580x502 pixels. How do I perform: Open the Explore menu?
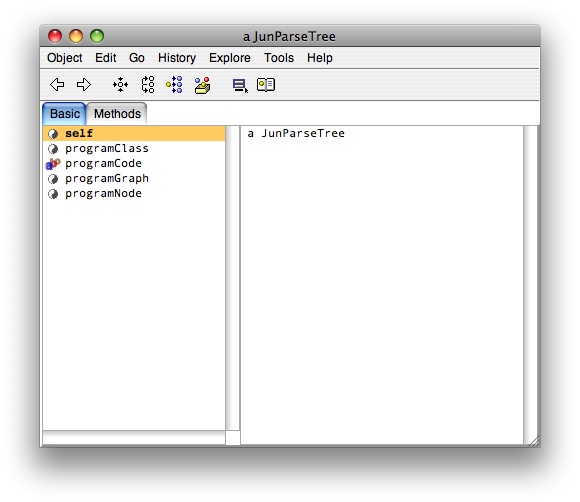230,58
